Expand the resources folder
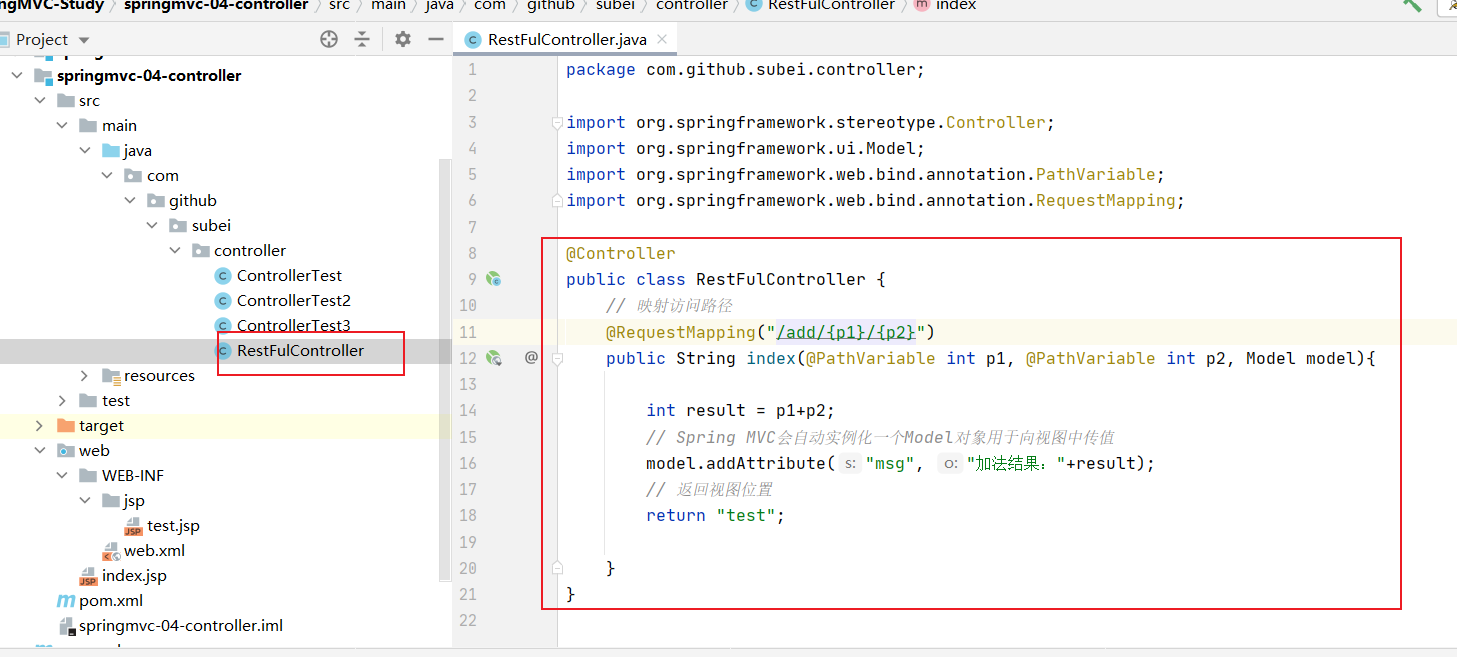The width and height of the screenshot is (1457, 657). (x=85, y=376)
